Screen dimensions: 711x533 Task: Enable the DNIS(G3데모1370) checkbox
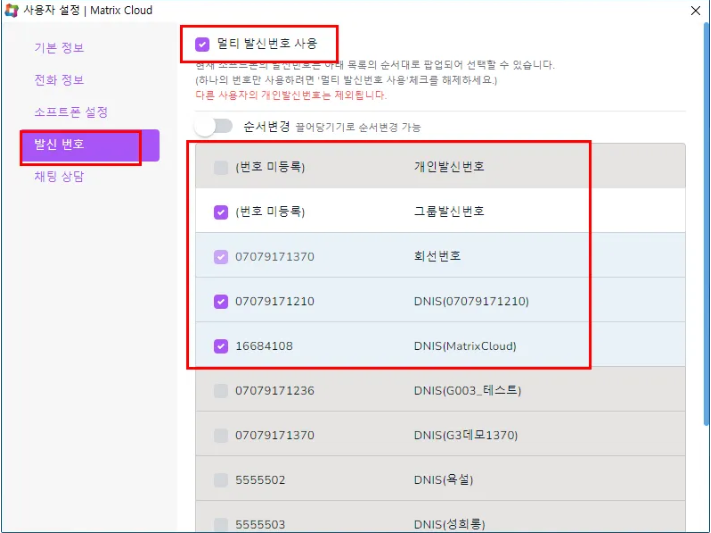click(x=221, y=435)
